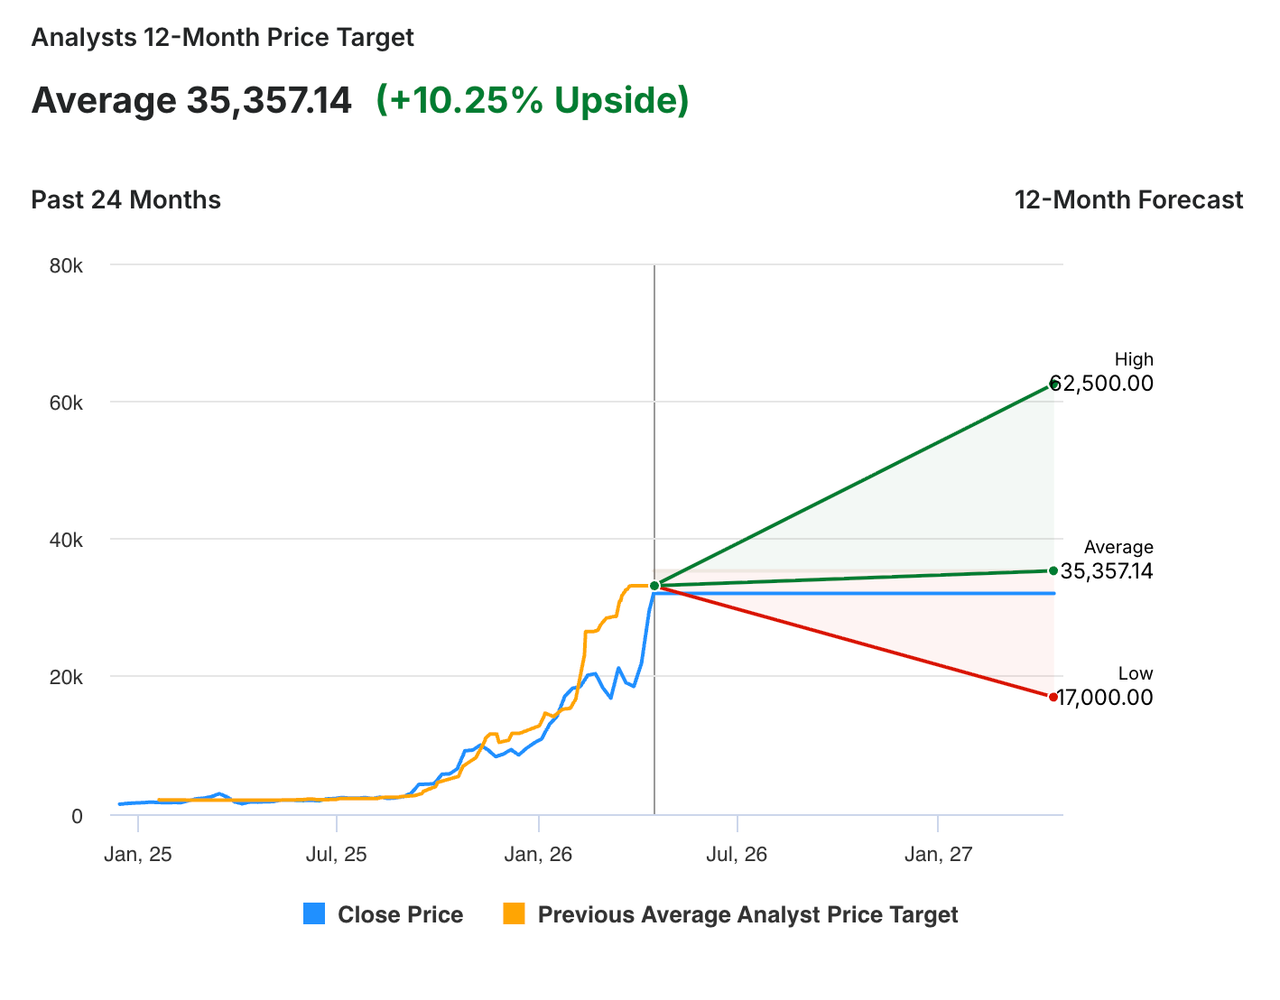Click the Average forecast endpoint dot

pos(1054,571)
